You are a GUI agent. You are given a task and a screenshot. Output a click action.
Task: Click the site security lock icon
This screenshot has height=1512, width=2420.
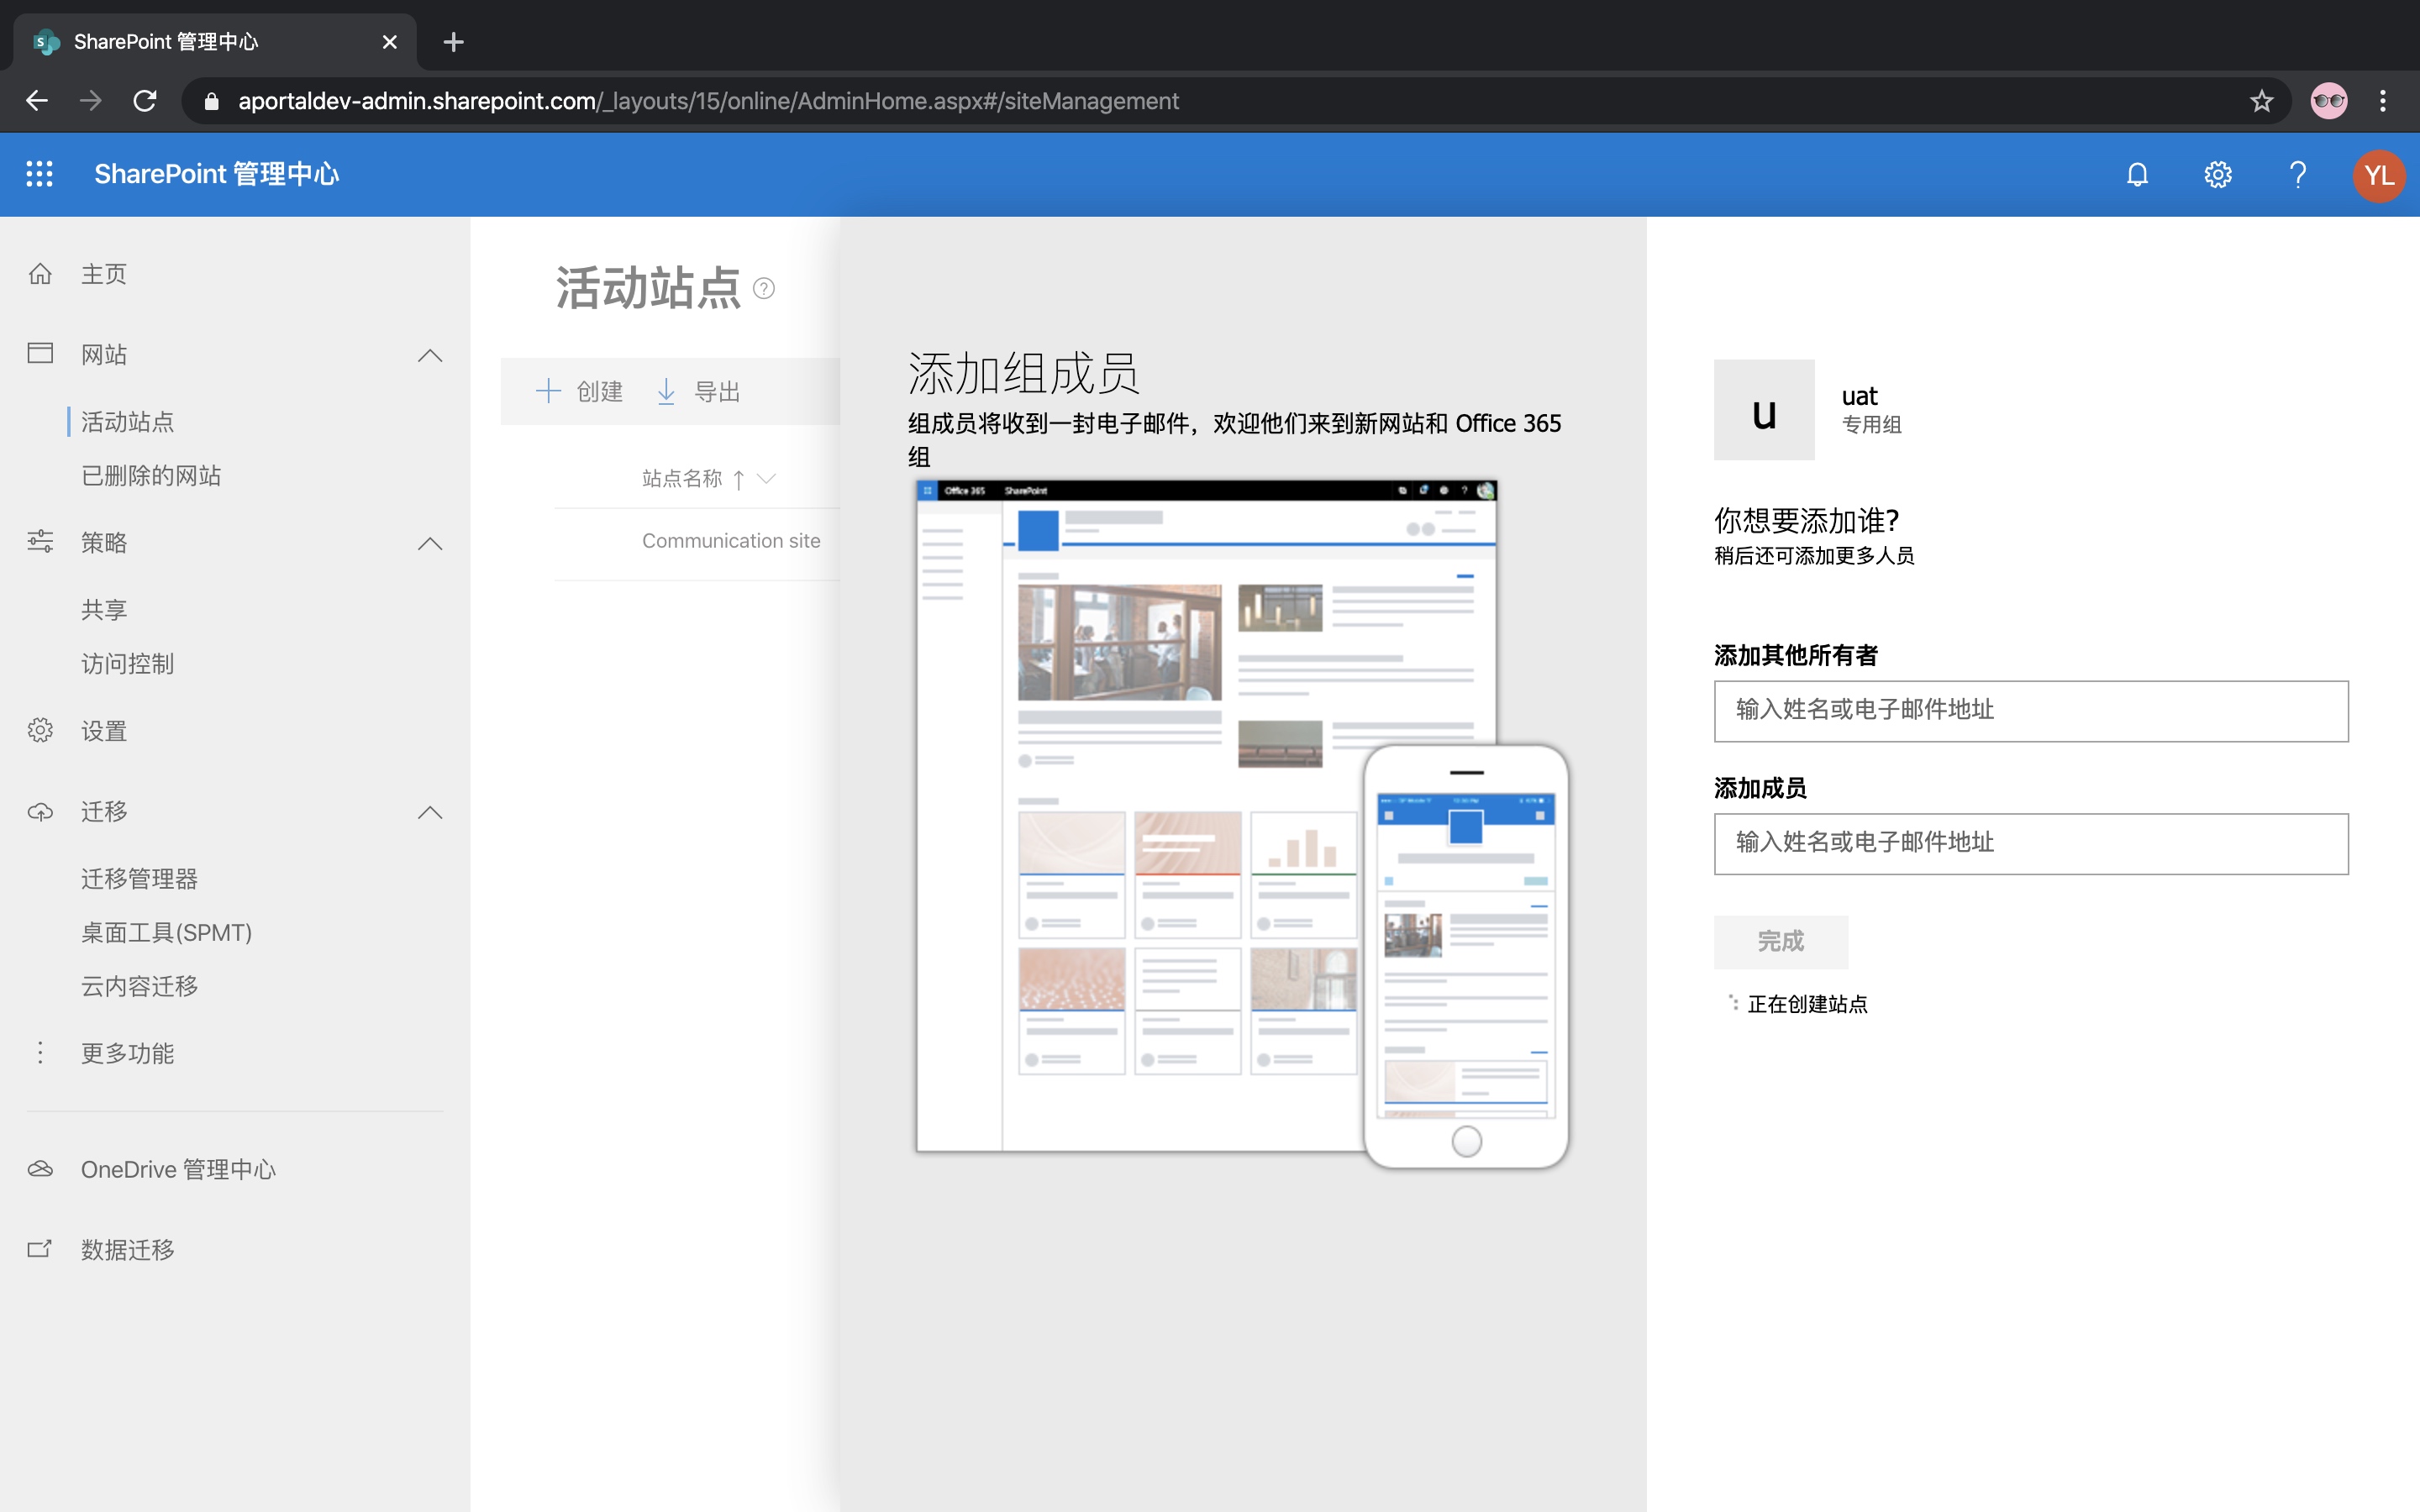pos(211,101)
